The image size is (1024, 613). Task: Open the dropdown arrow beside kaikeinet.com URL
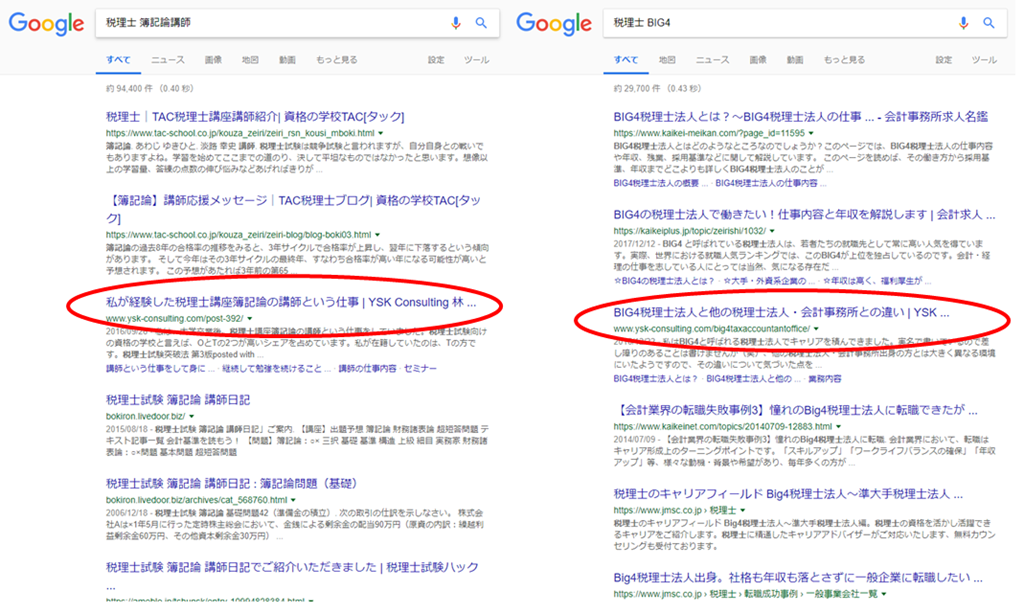(x=839, y=427)
